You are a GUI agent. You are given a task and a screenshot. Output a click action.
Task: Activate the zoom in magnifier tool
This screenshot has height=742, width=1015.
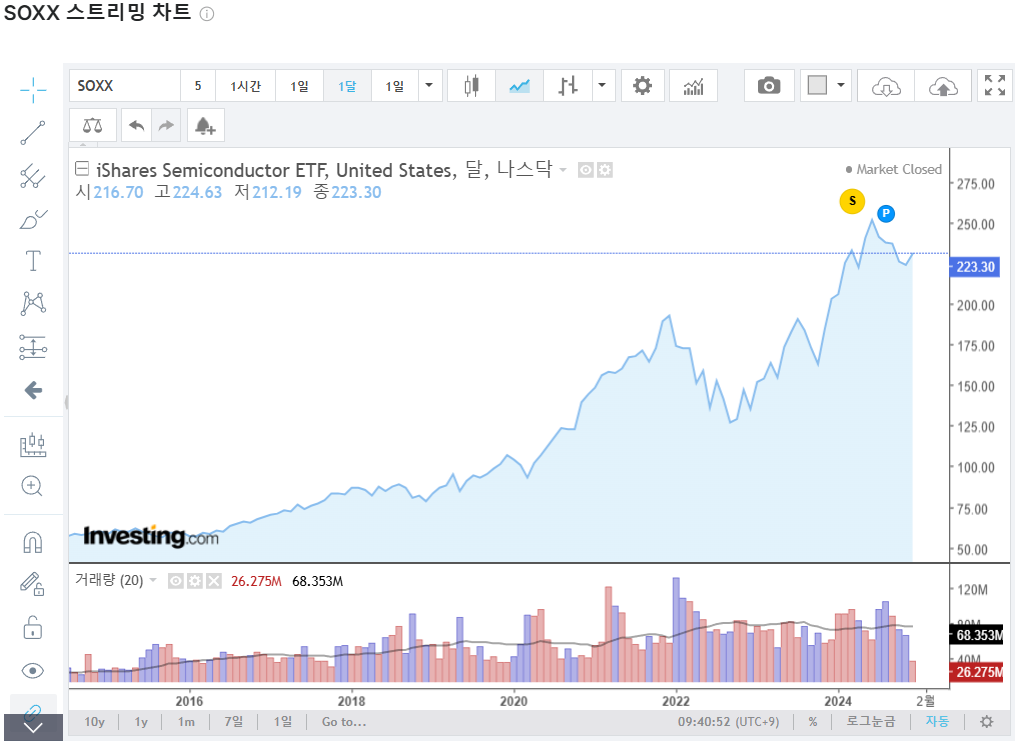[x=32, y=486]
